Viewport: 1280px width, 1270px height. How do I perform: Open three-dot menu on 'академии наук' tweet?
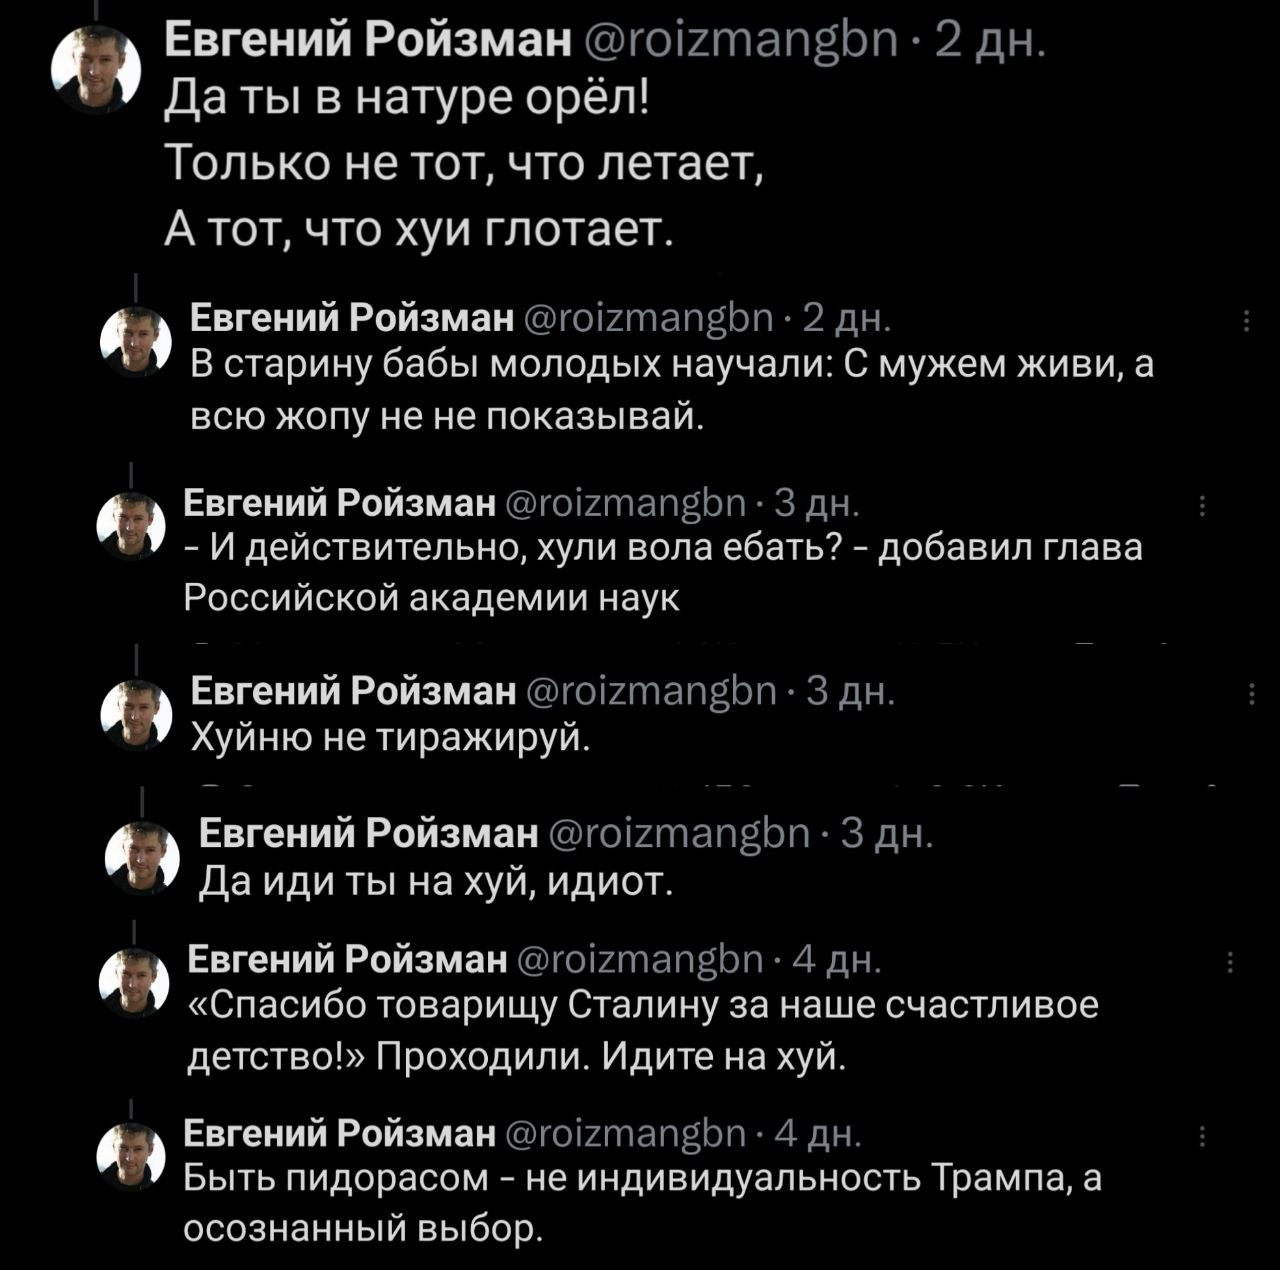point(1201,506)
